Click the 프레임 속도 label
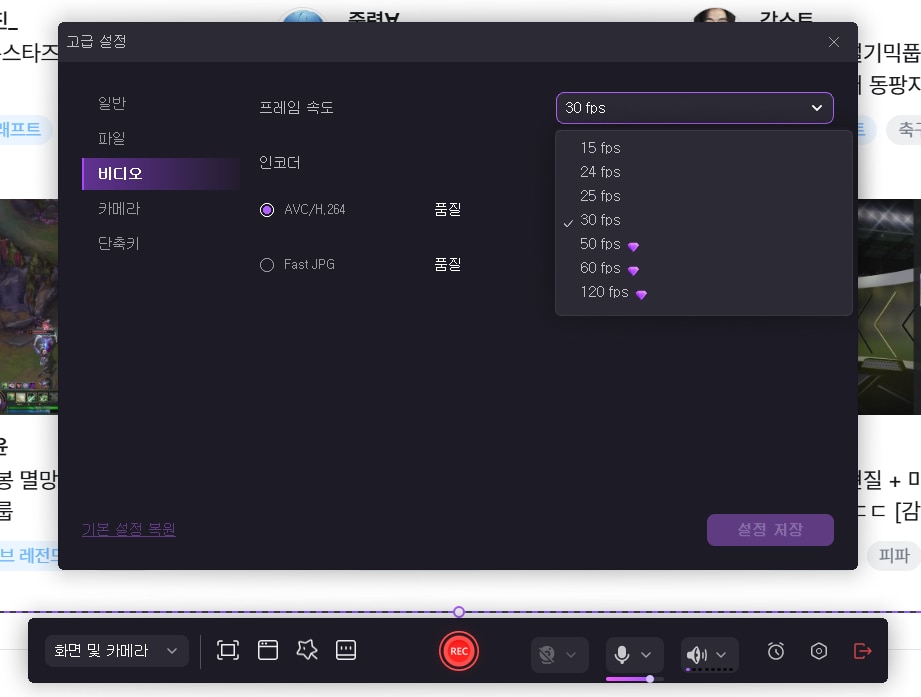Viewport: 921px width, 697px height. (296, 107)
